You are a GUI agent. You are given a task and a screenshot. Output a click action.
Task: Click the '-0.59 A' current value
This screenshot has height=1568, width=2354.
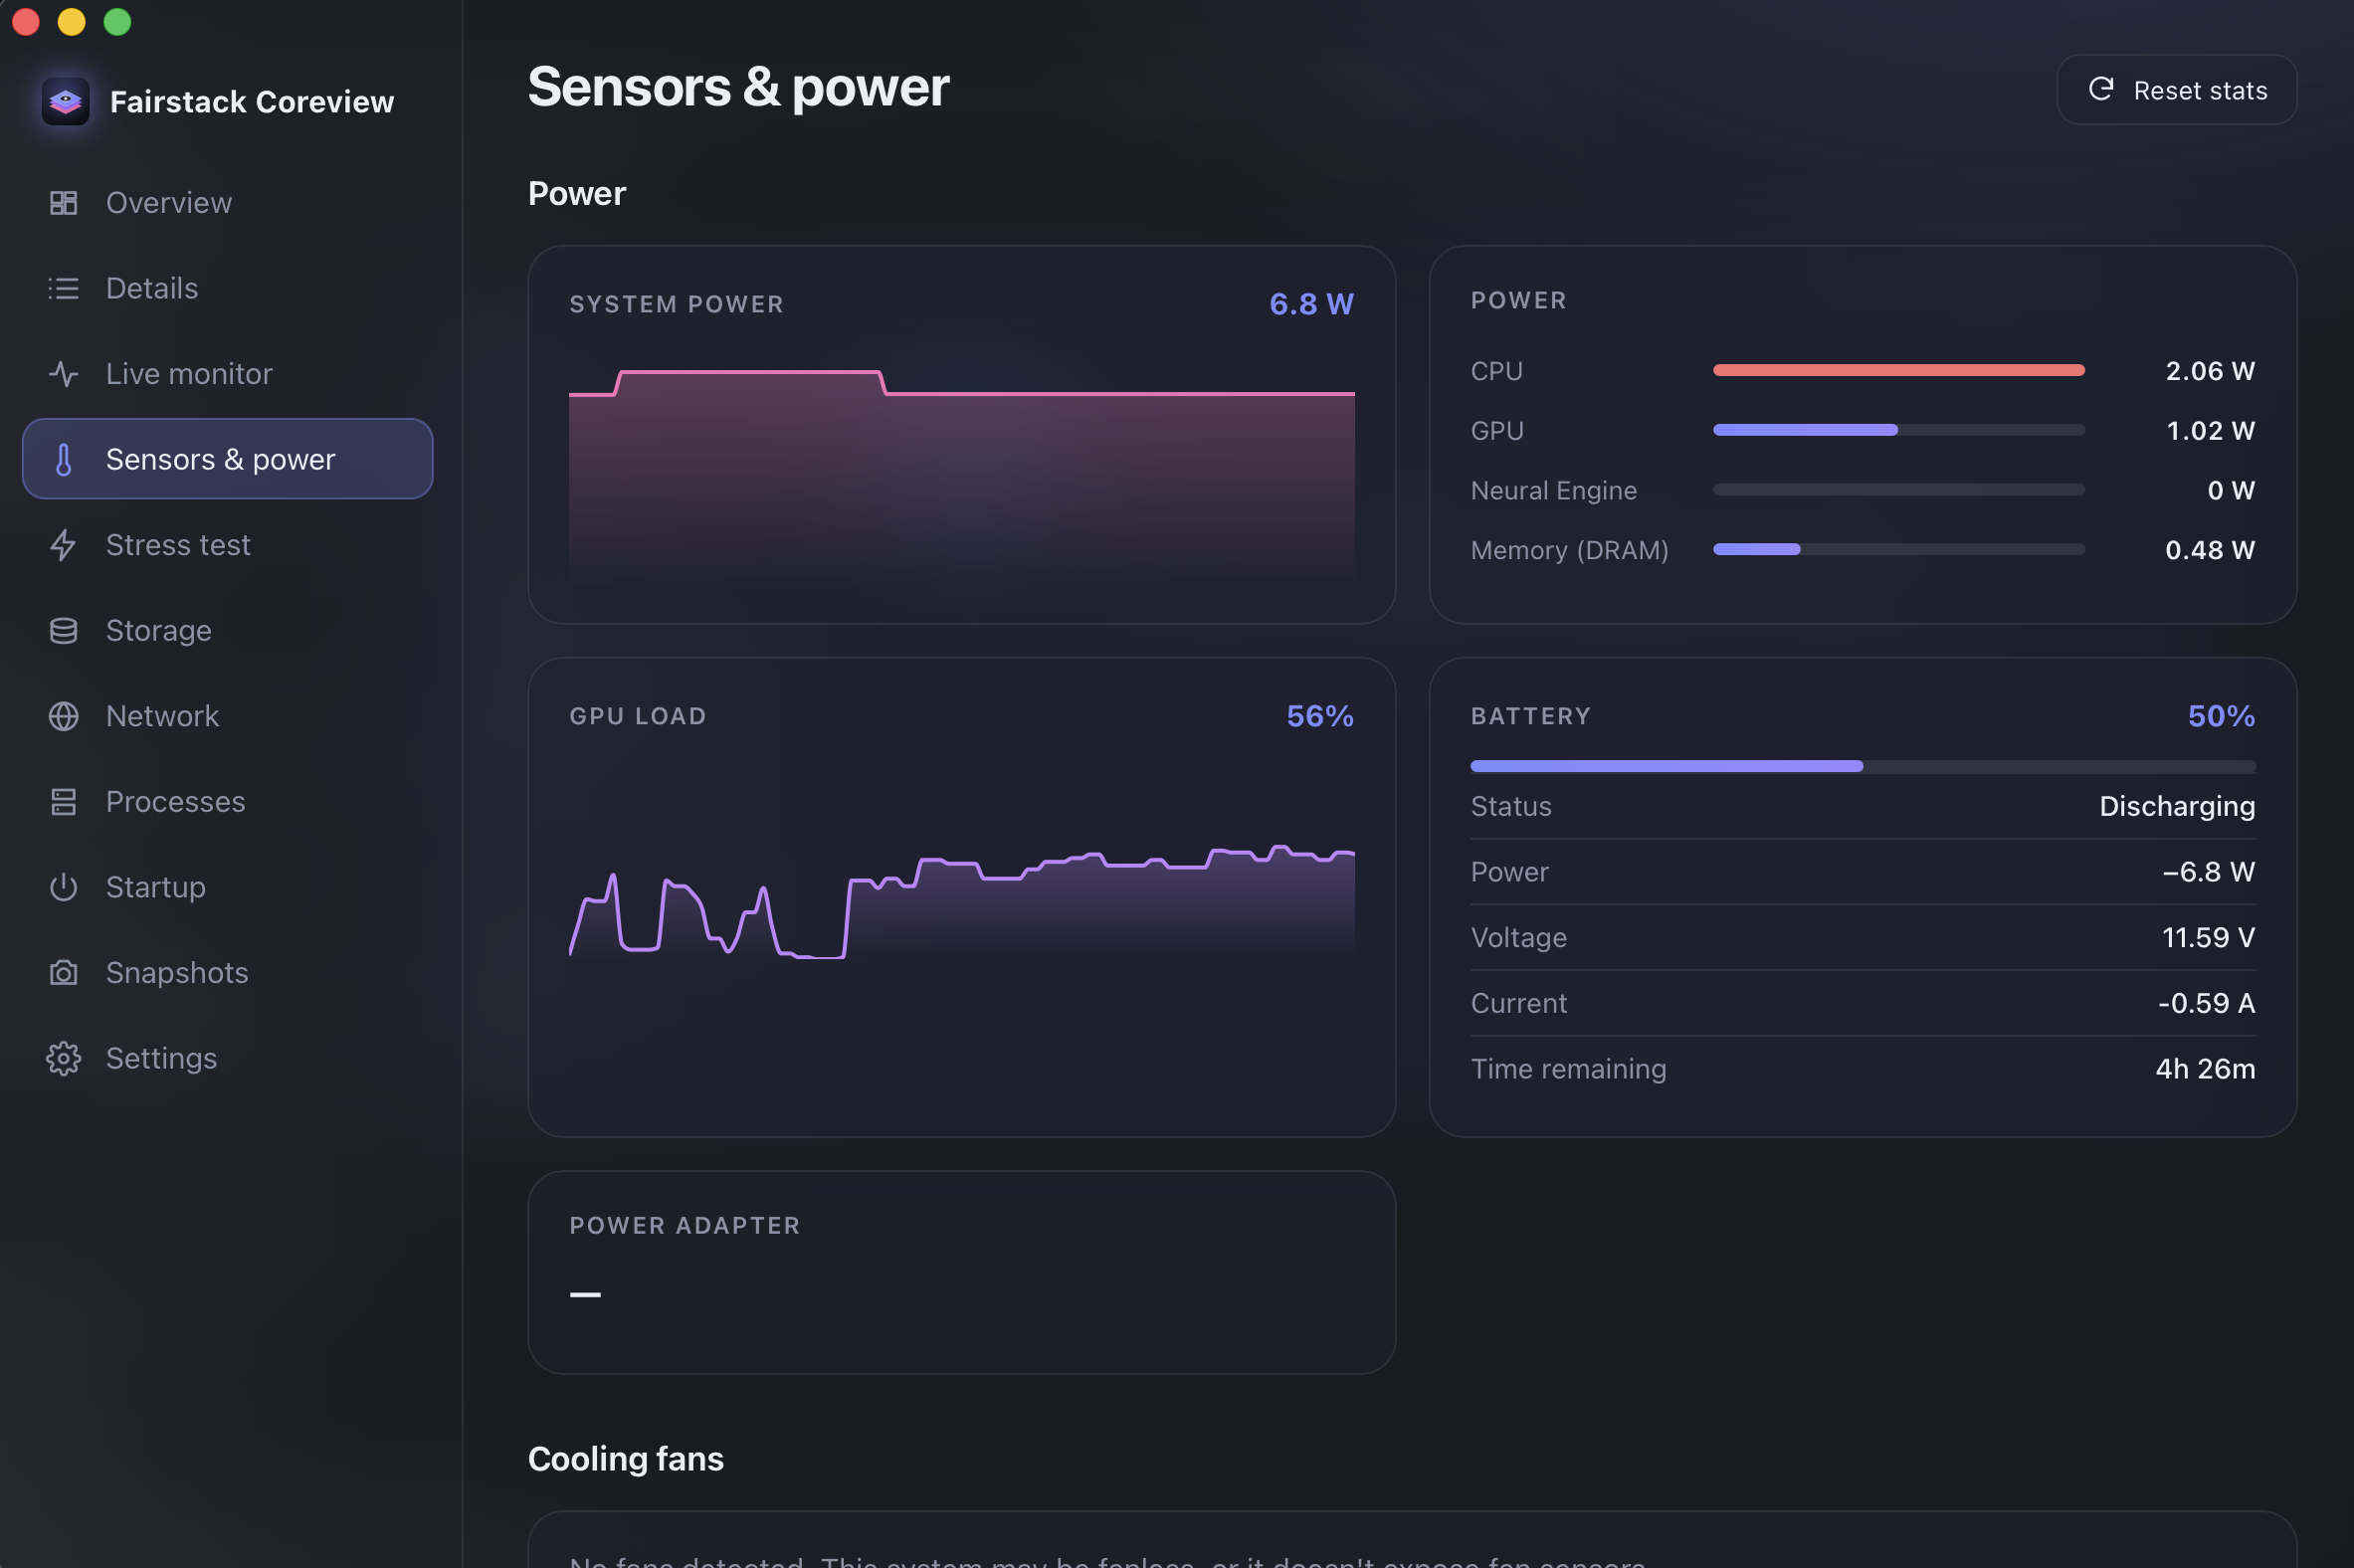point(2206,1003)
